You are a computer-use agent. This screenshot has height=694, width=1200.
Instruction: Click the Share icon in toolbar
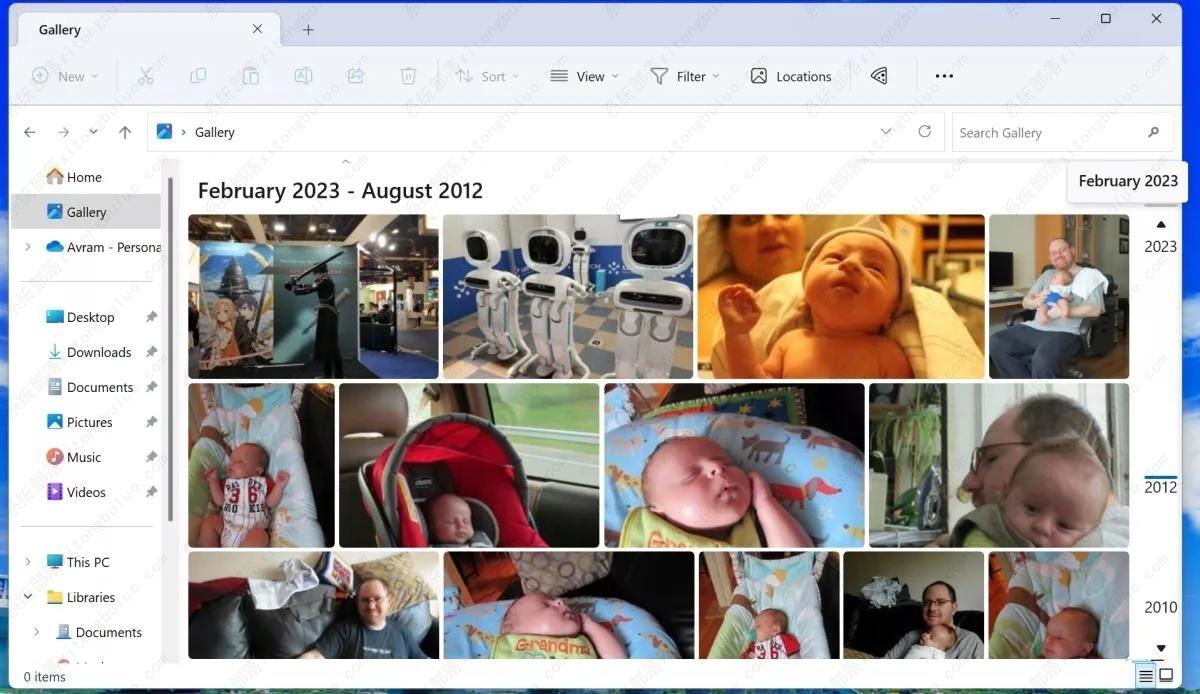355,76
